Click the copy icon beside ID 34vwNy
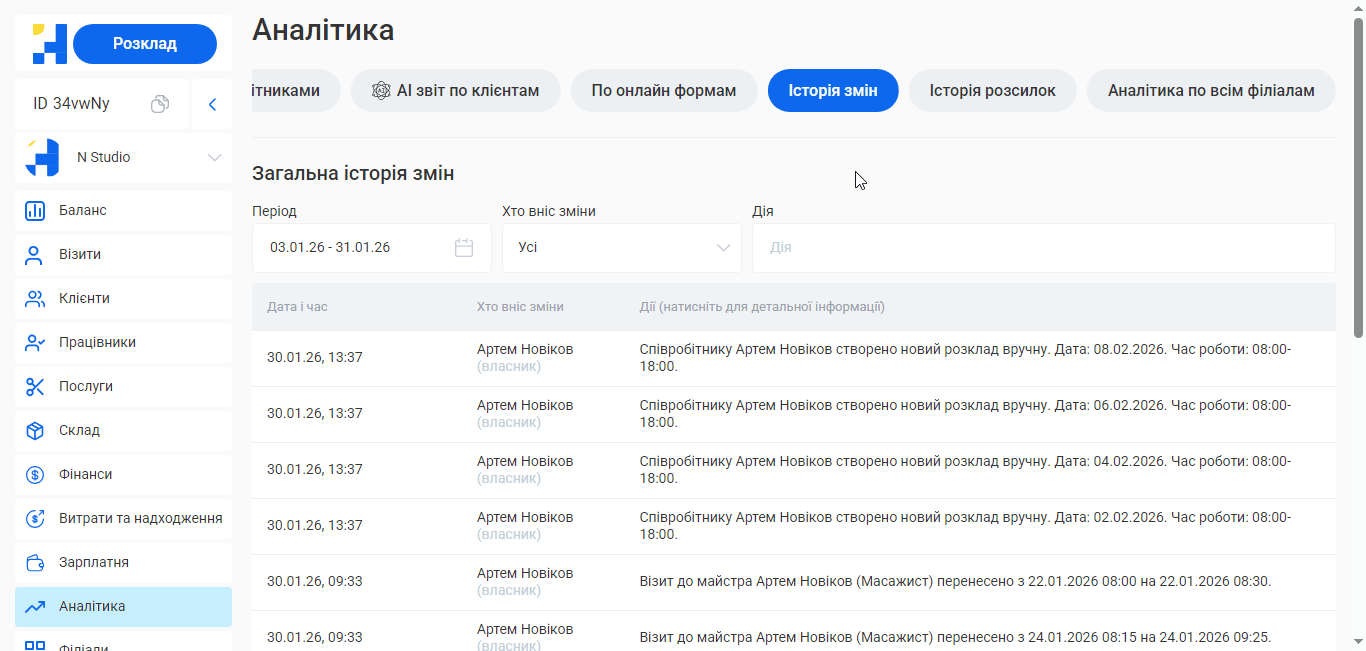 pyautogui.click(x=159, y=103)
